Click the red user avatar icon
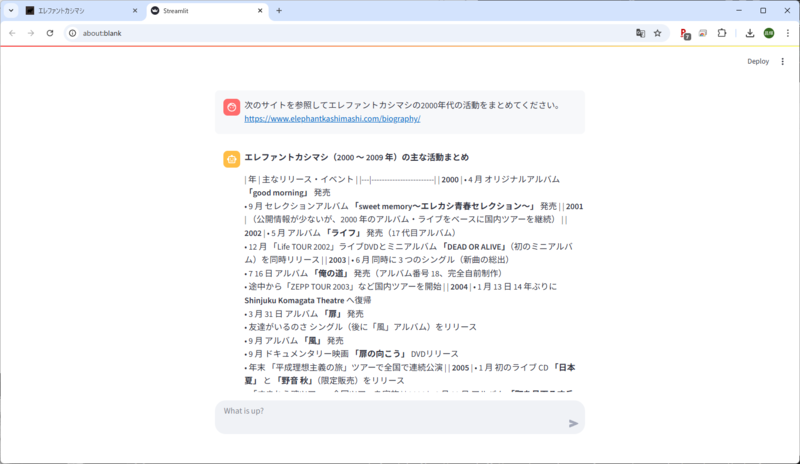800x464 pixels. (232, 107)
